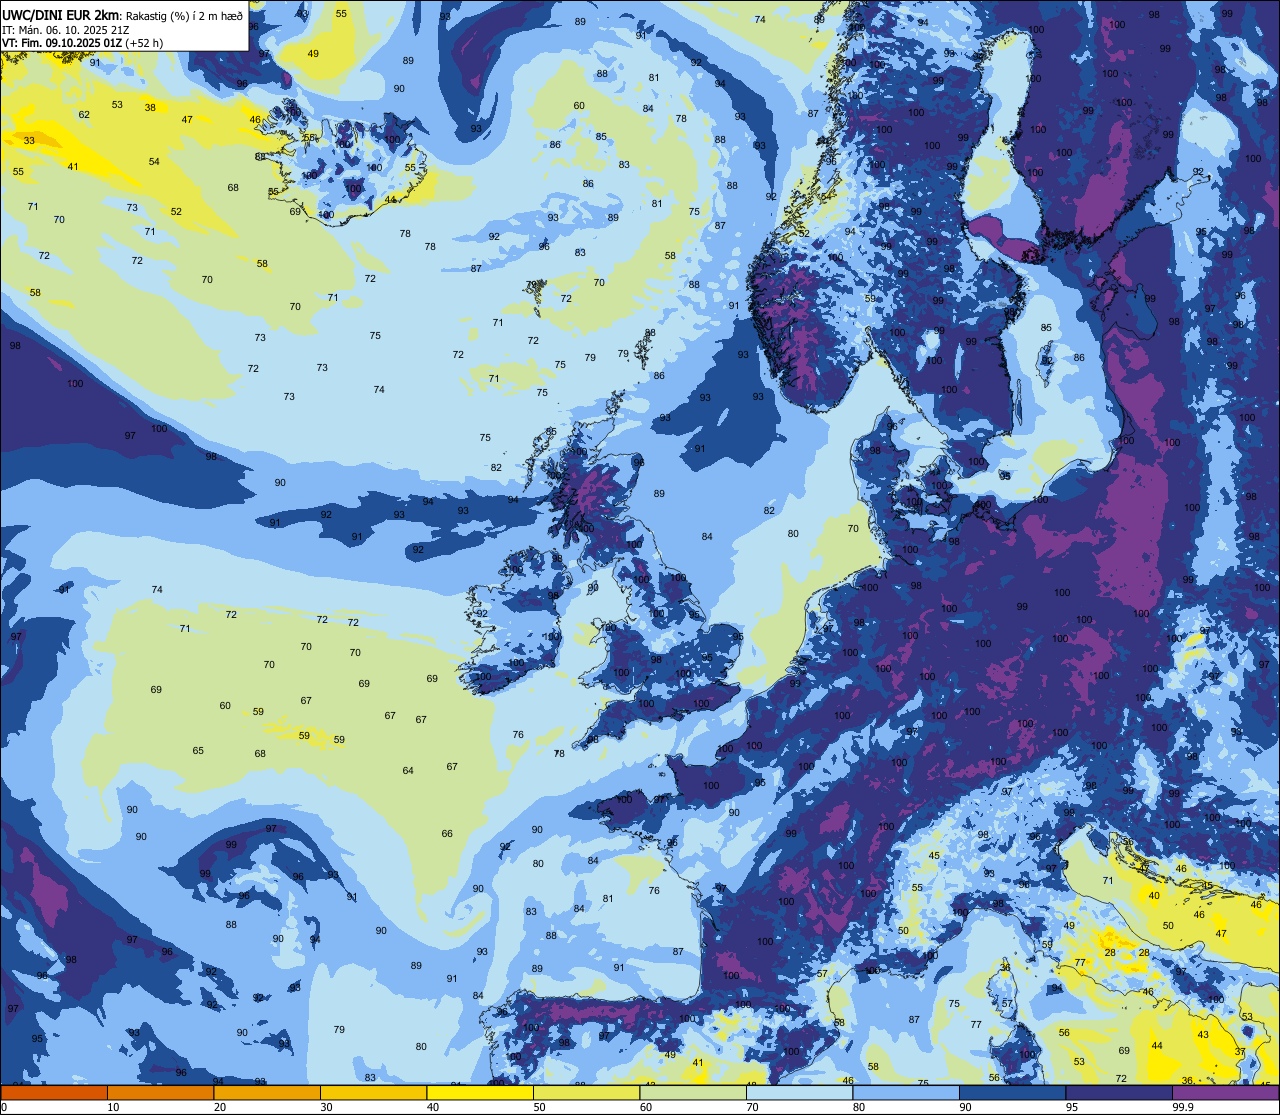Click the legend segment between 90 and 95
This screenshot has width=1280, height=1115.
tap(1012, 1092)
